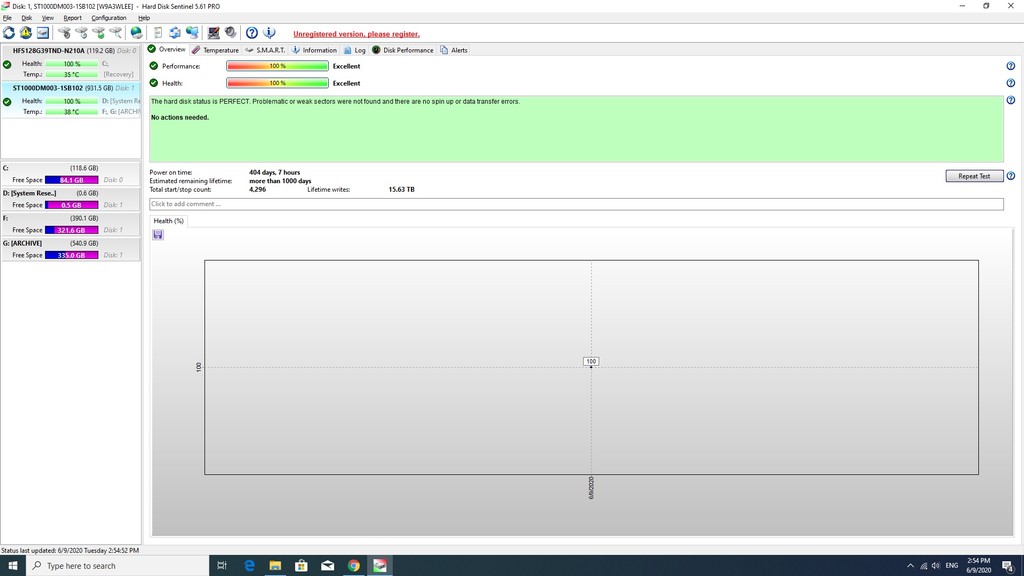Screen dimensions: 1024x576
Task: Click help icon on the Health row
Action: (1010, 83)
